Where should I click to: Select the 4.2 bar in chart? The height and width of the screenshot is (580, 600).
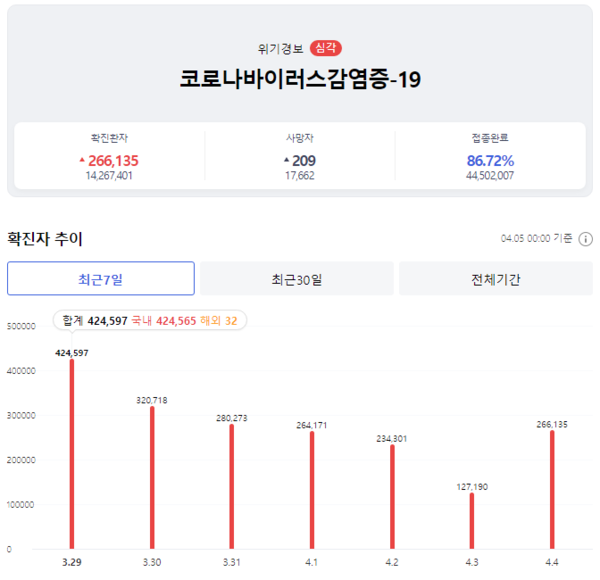[x=392, y=497]
